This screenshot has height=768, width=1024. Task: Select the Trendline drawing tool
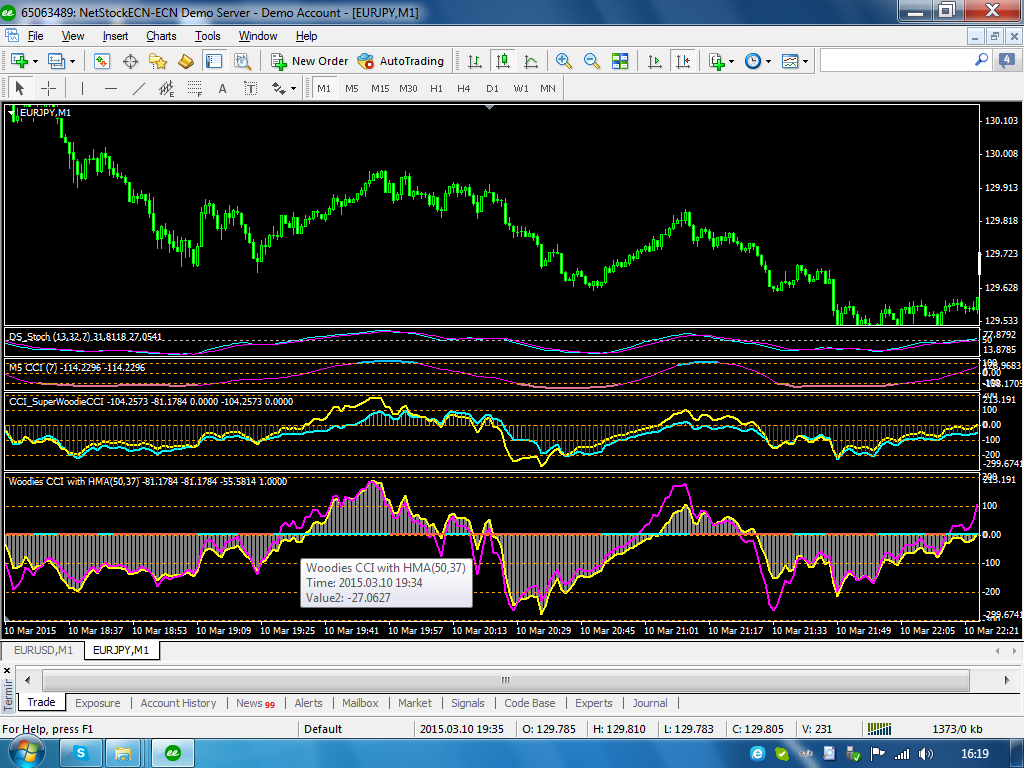coord(139,88)
